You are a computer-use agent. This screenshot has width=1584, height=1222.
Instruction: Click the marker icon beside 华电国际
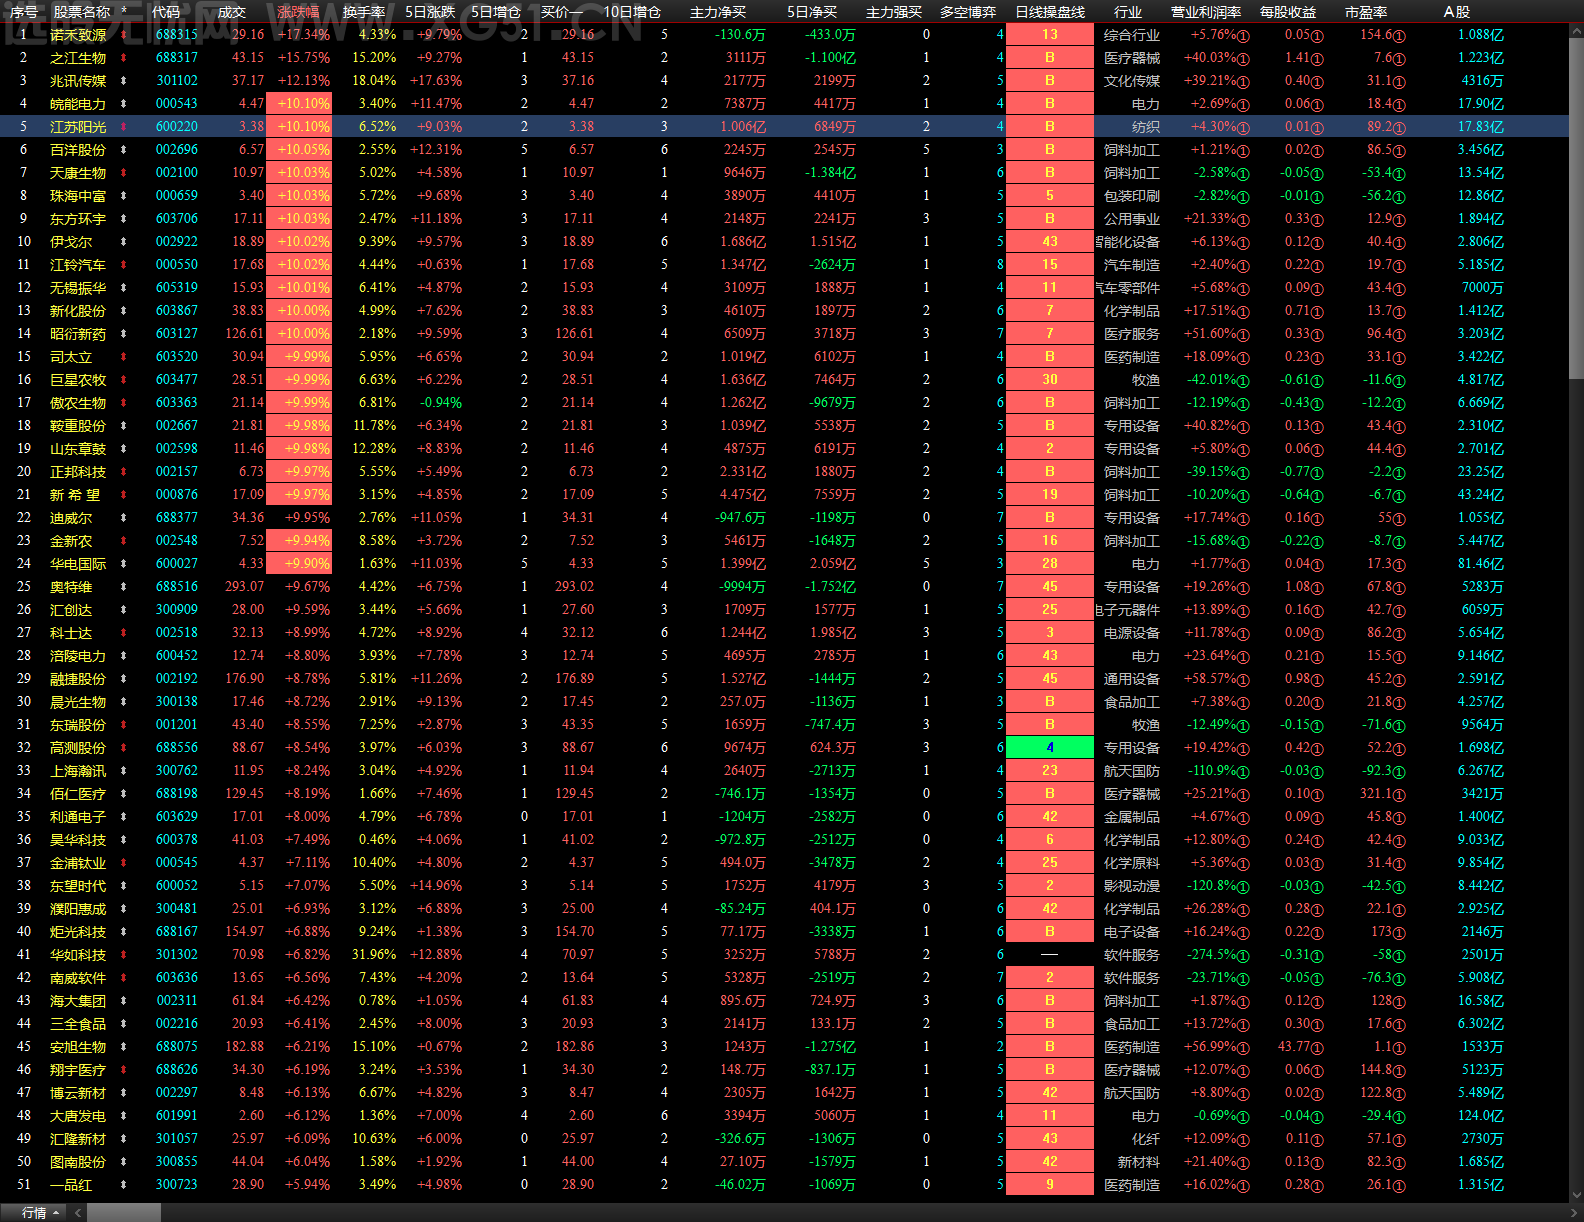point(124,564)
